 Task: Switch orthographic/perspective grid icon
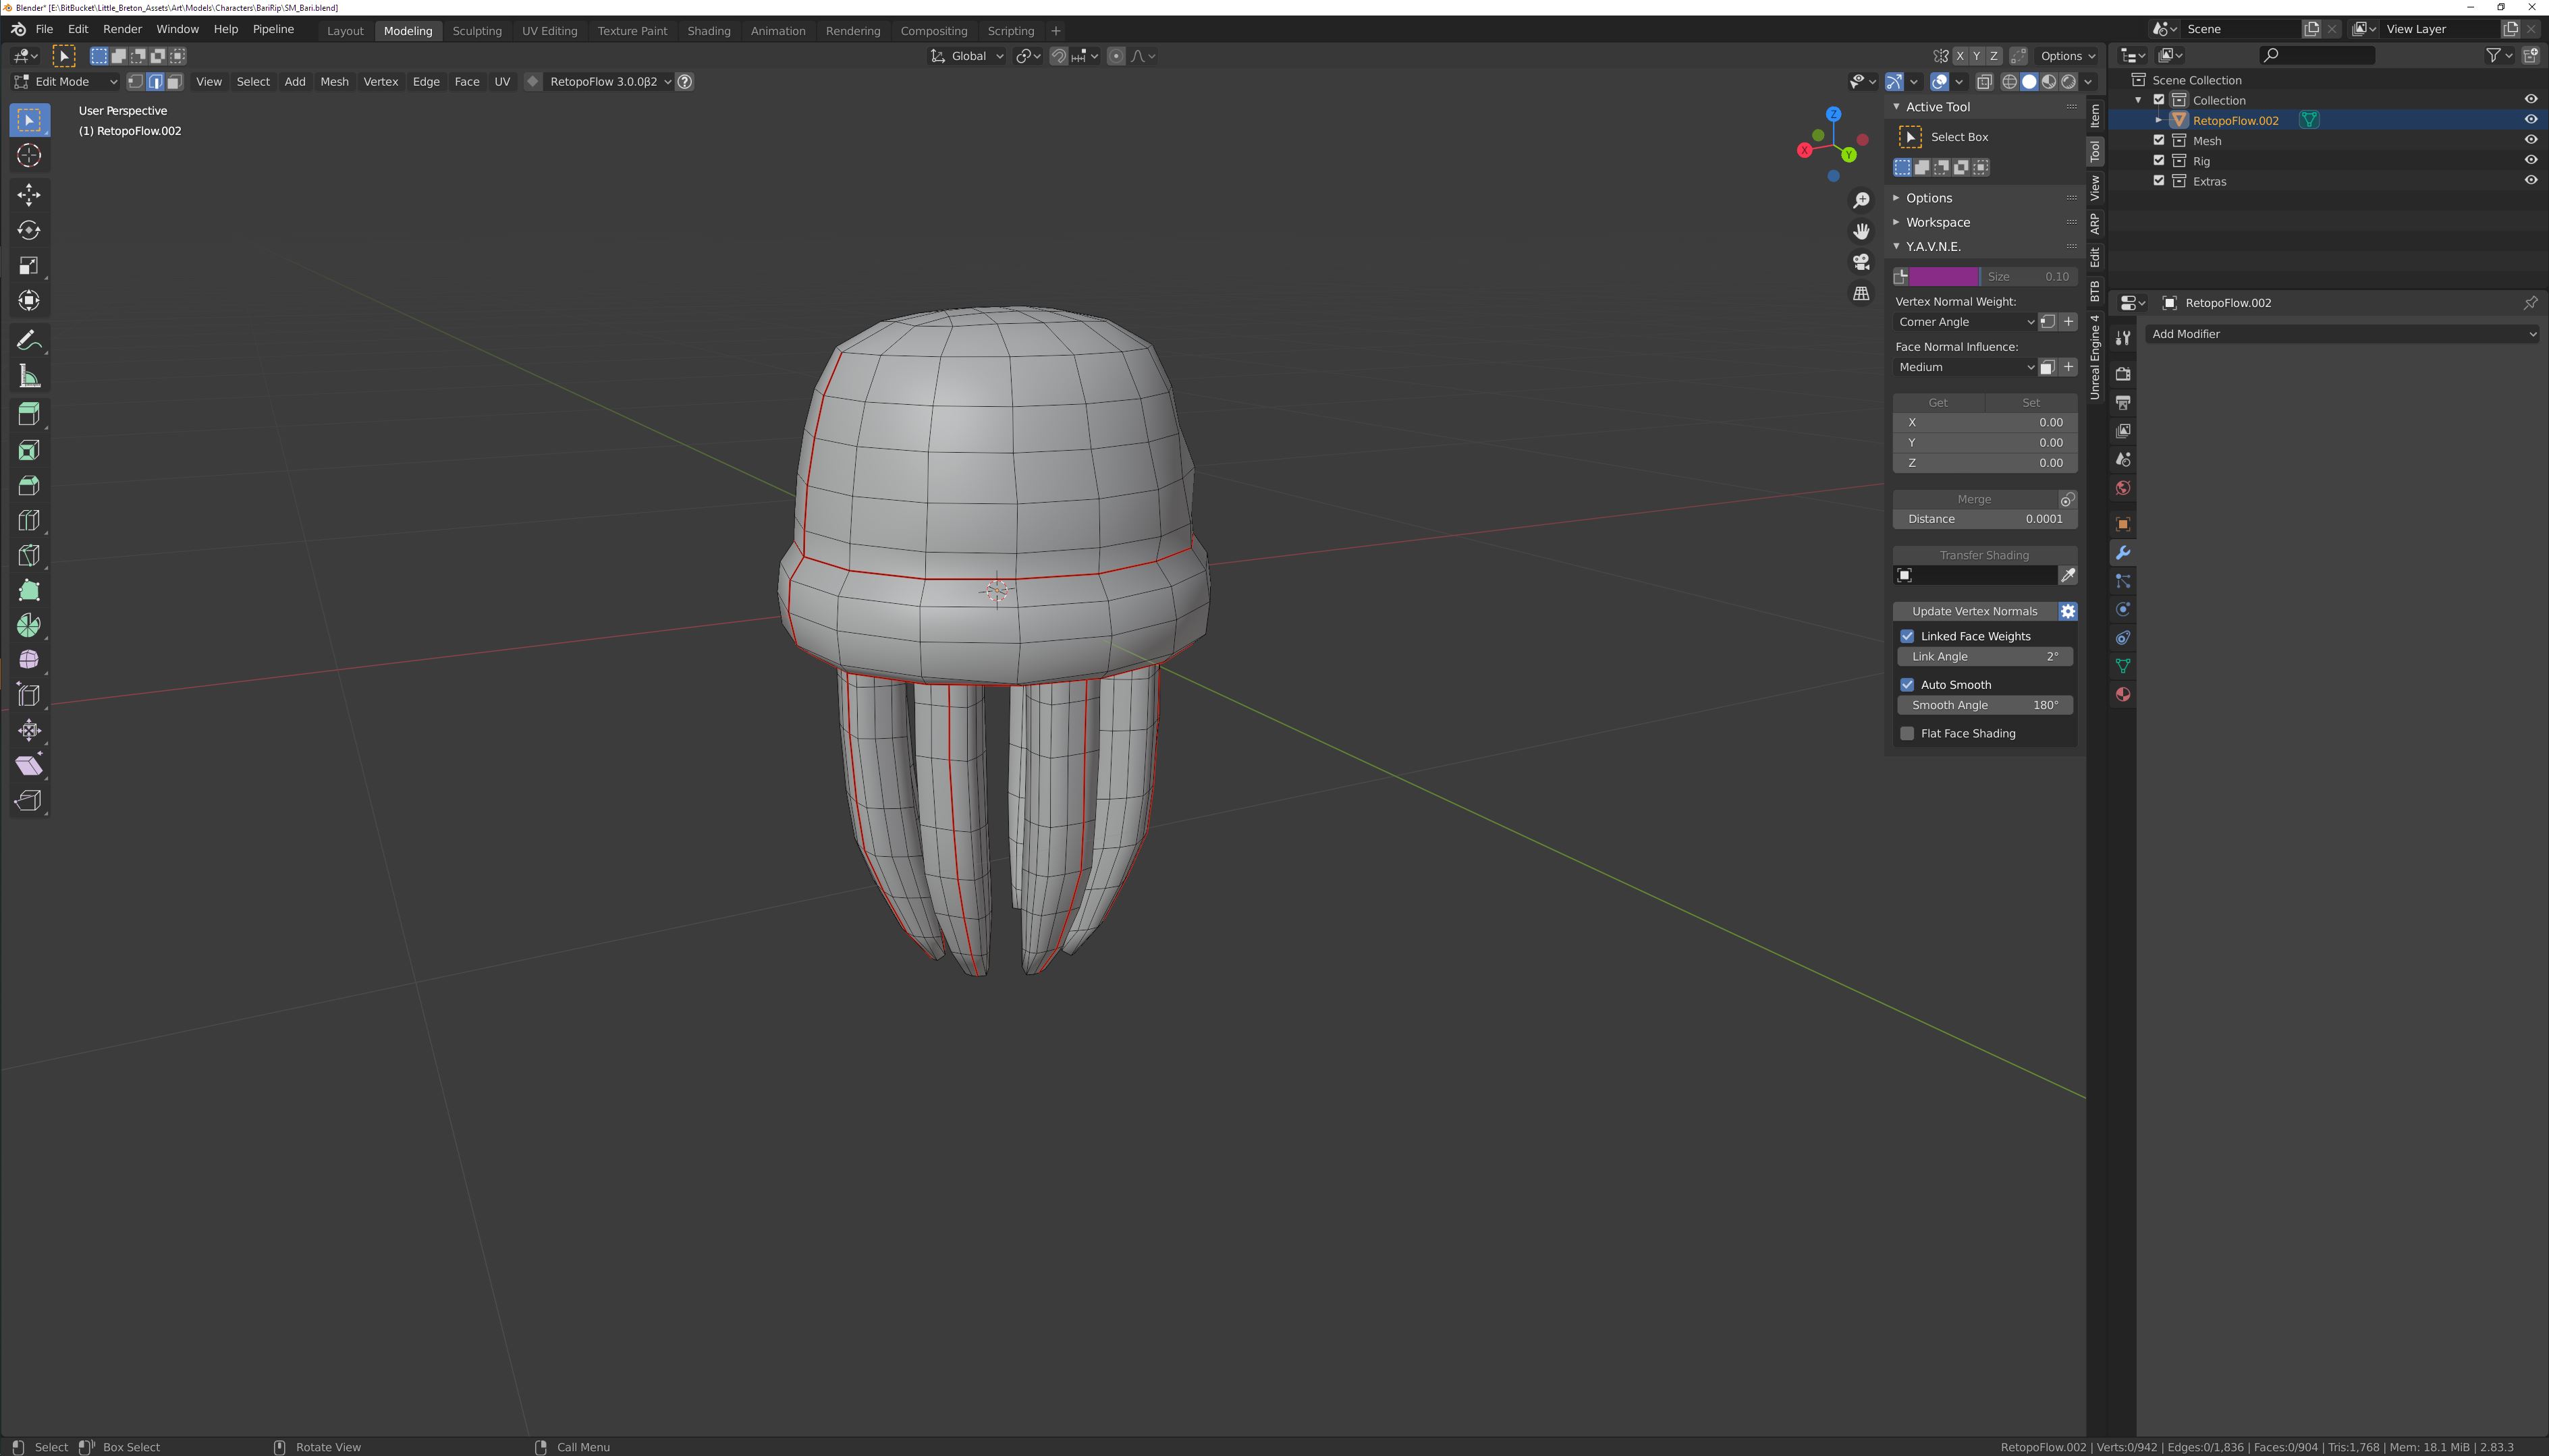pyautogui.click(x=1861, y=293)
